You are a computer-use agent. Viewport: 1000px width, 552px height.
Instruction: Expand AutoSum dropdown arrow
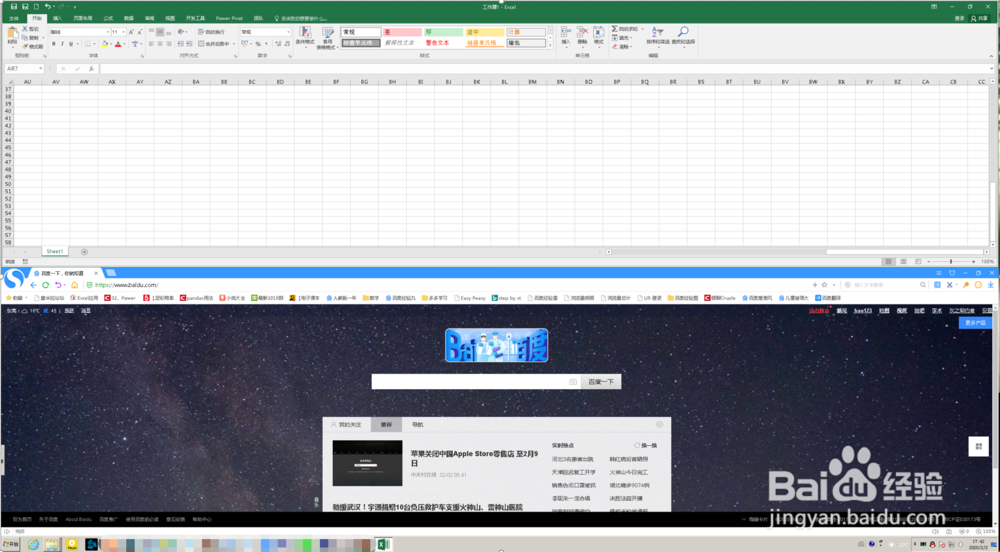tap(642, 29)
